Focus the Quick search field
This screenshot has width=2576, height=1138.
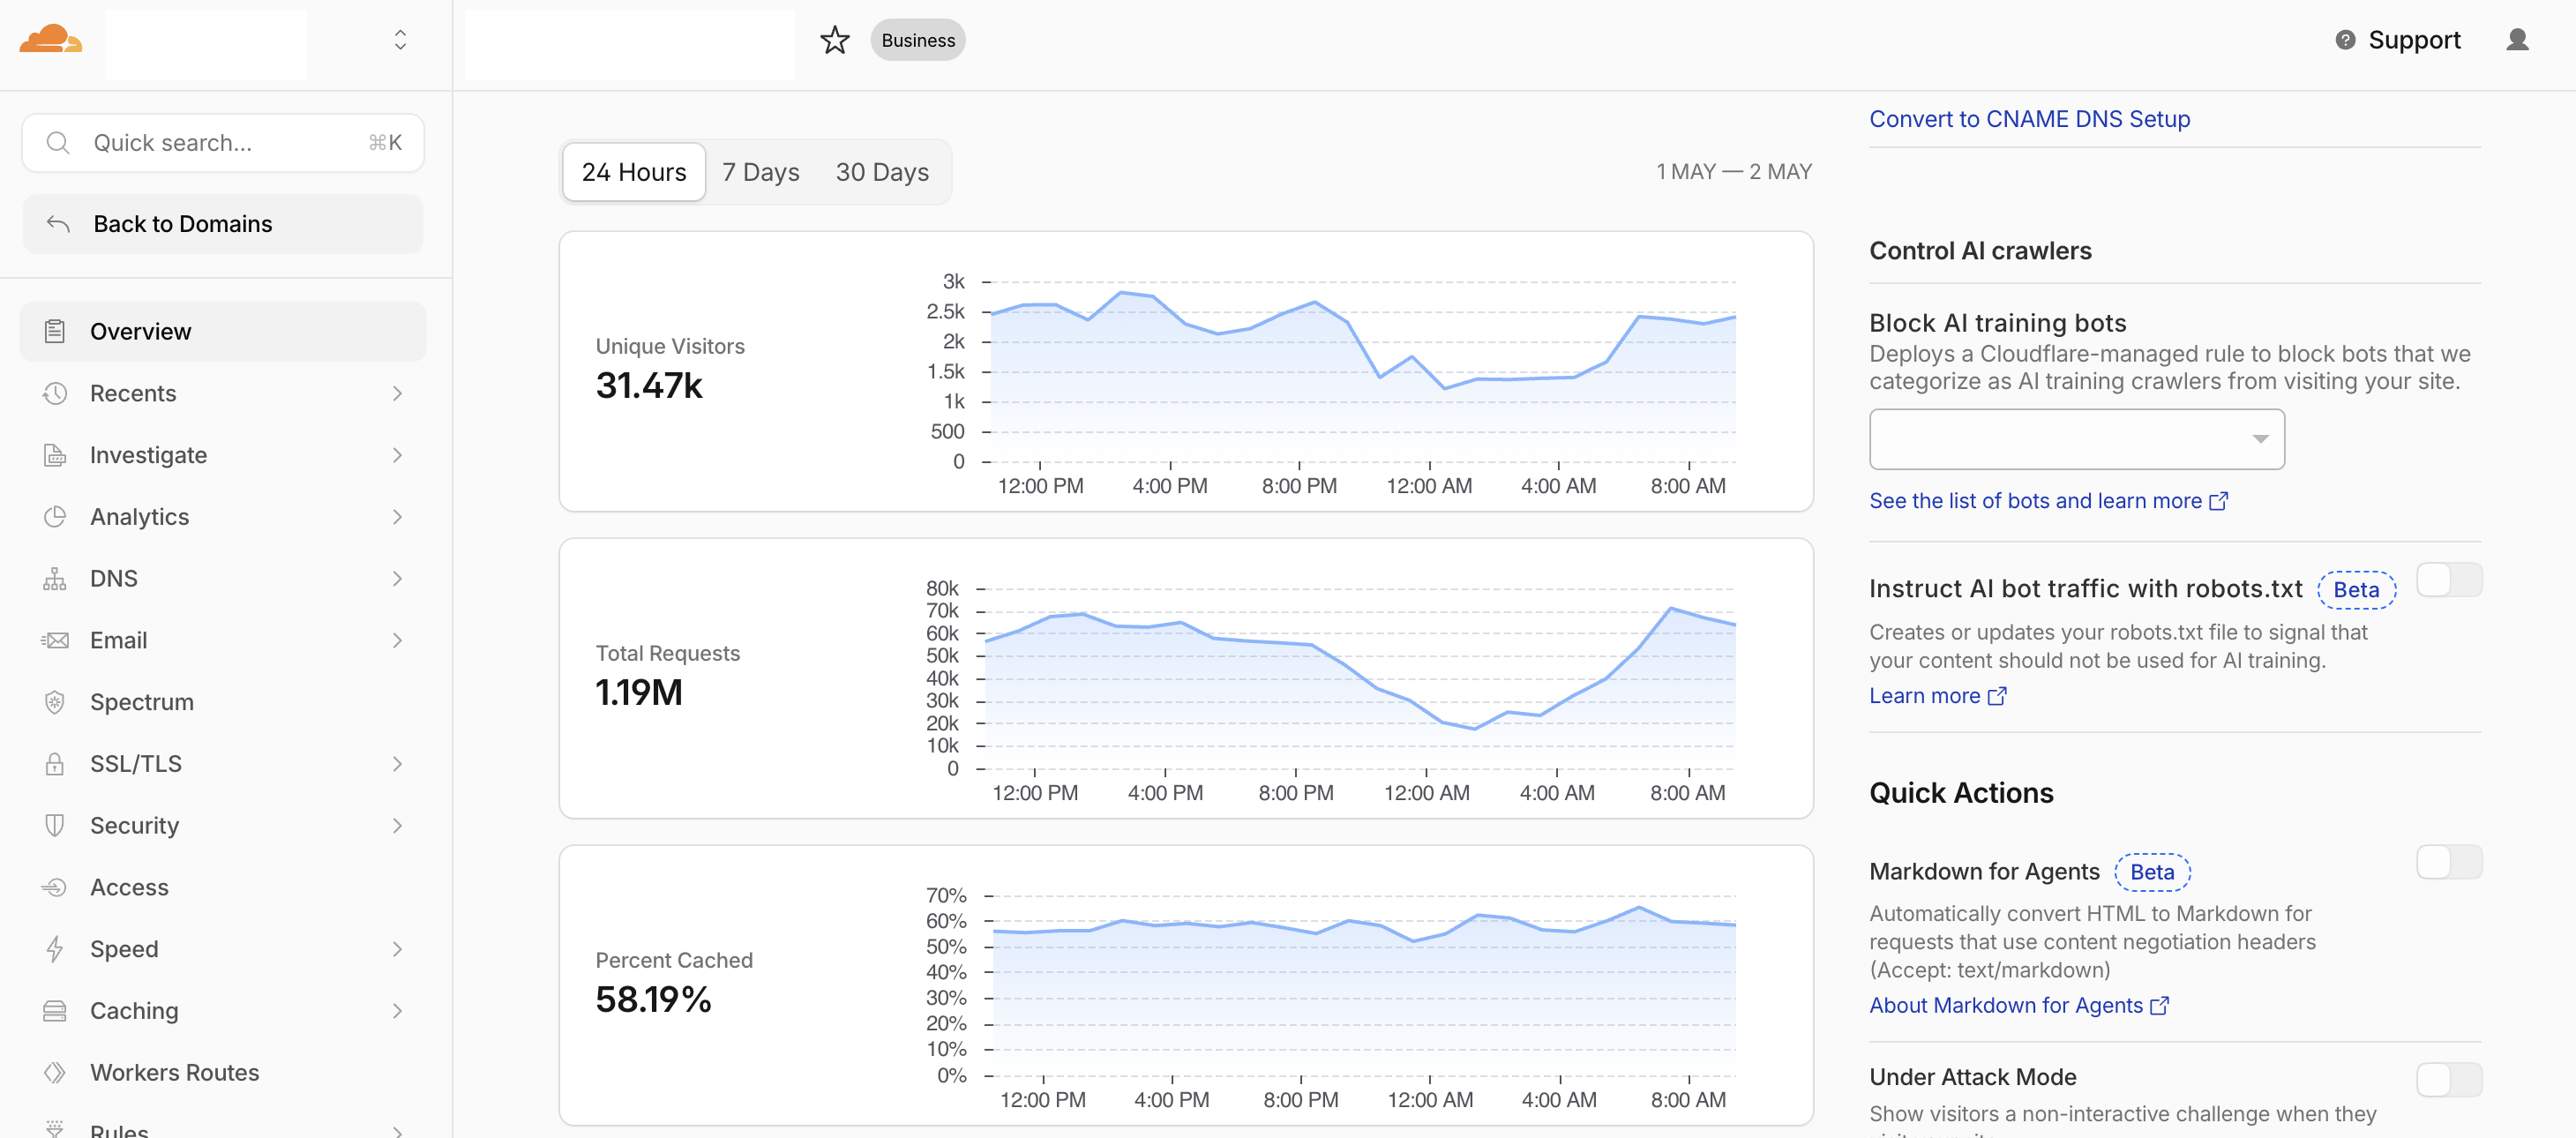coord(223,143)
